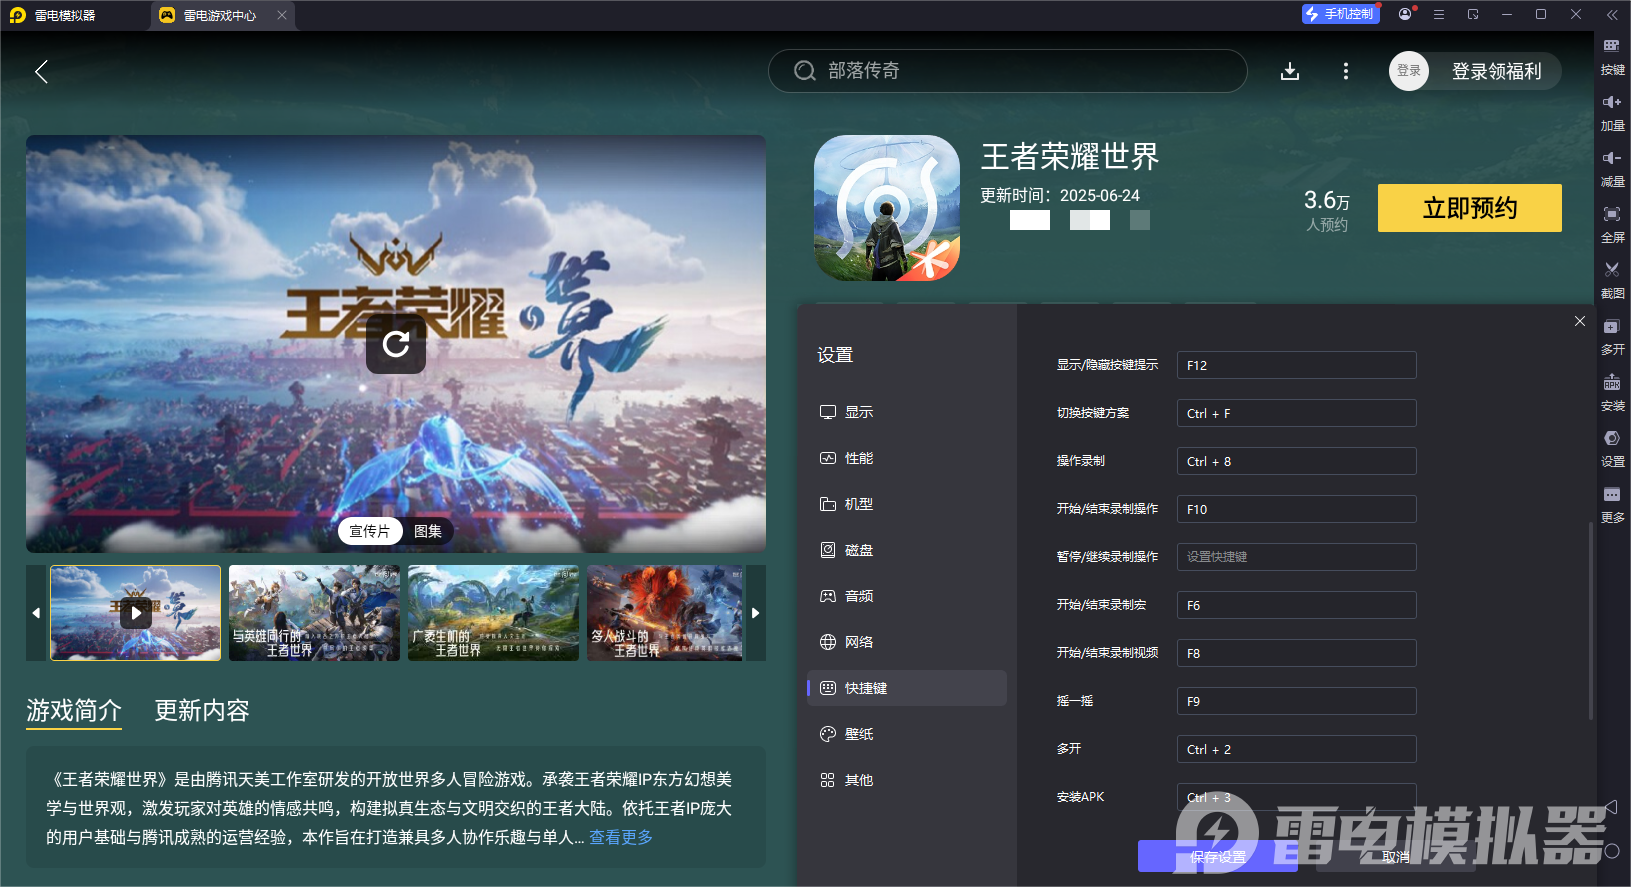This screenshot has height=887, width=1631.
Task: Click the round 登录 avatar
Action: [x=1409, y=71]
